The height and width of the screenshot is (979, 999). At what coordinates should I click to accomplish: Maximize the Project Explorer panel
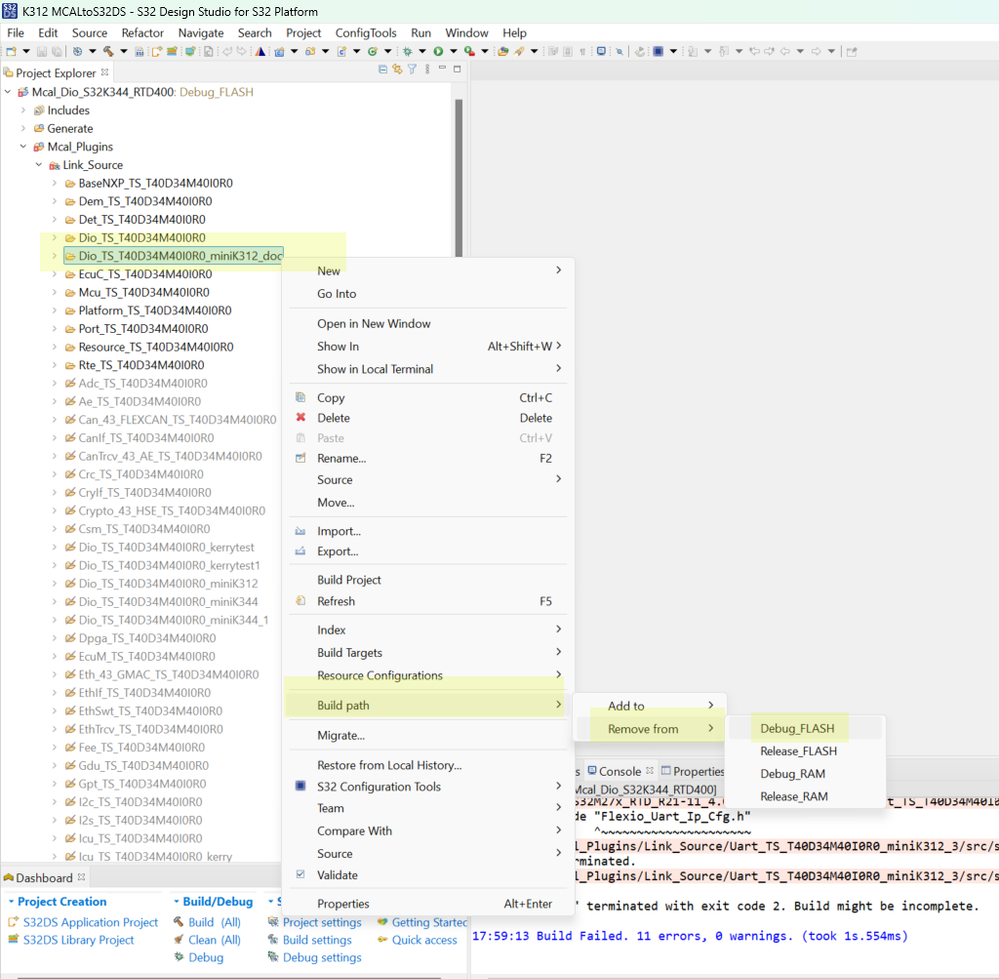click(x=457, y=69)
